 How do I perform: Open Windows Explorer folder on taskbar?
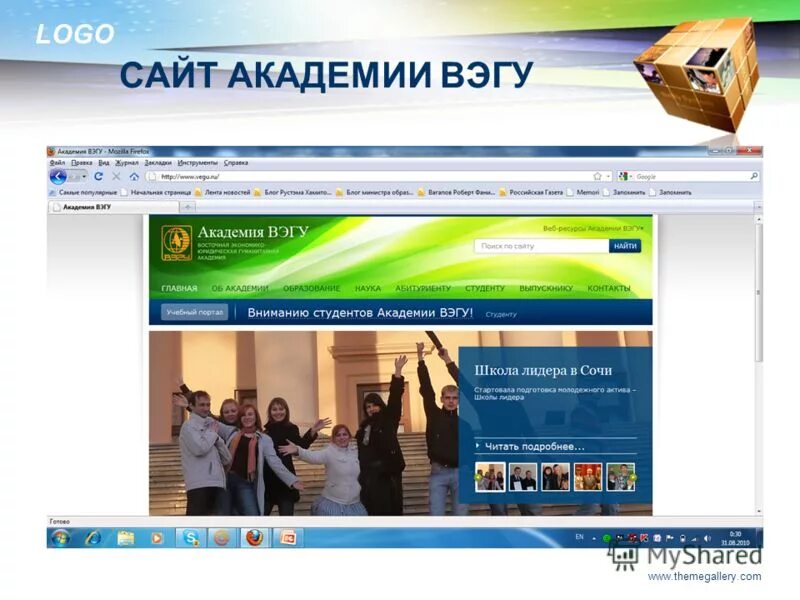(x=126, y=538)
